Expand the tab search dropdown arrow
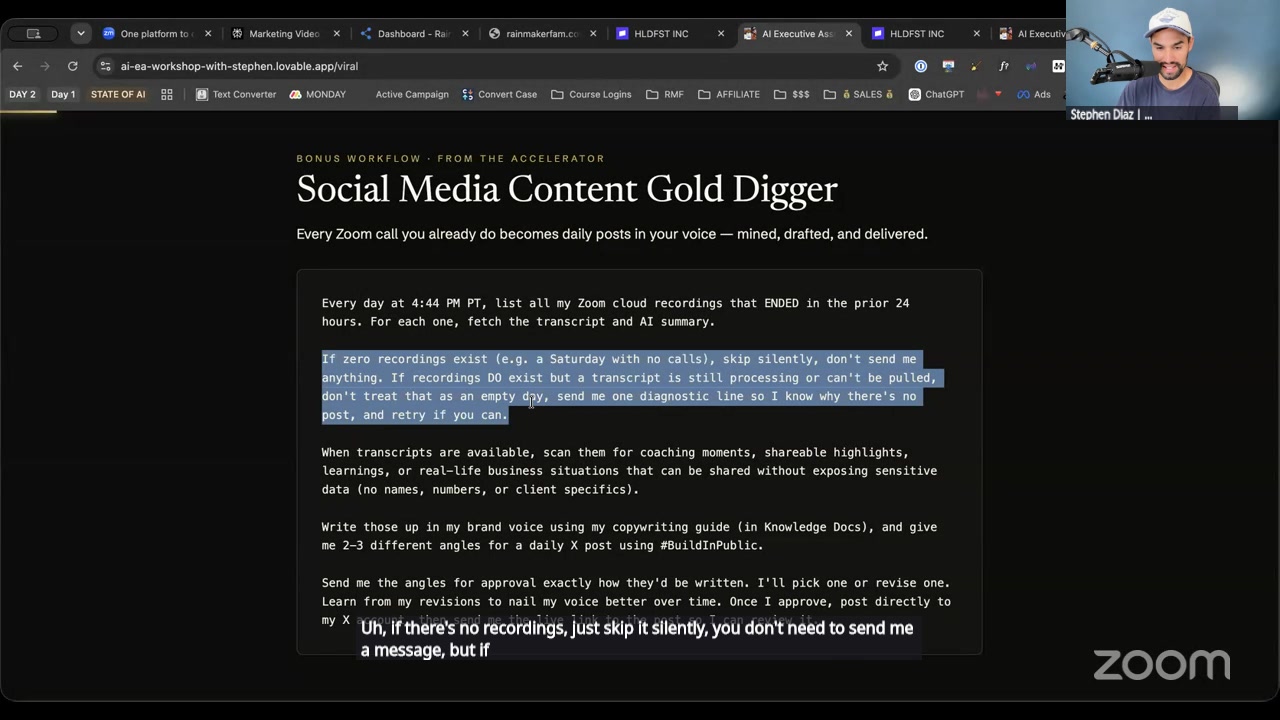This screenshot has height=720, width=1280. point(80,33)
